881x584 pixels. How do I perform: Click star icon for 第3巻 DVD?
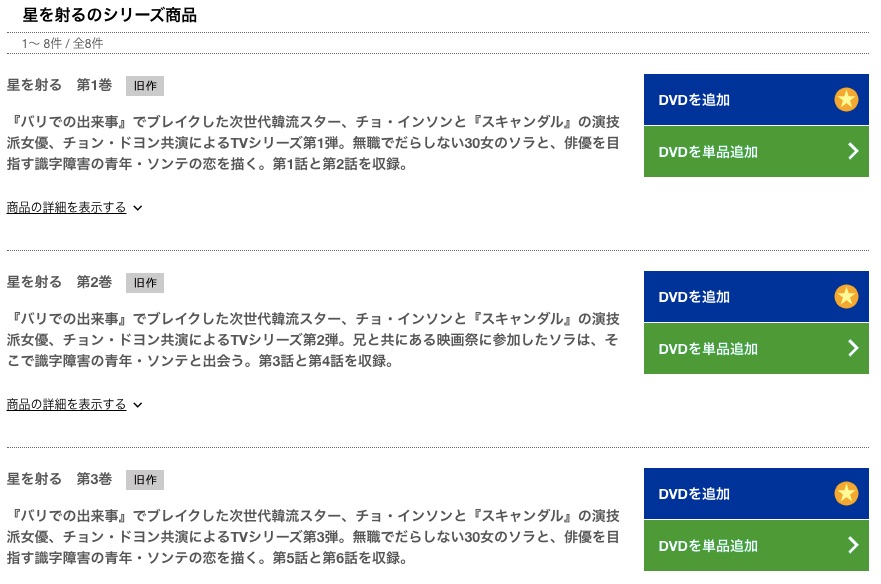[x=846, y=494]
